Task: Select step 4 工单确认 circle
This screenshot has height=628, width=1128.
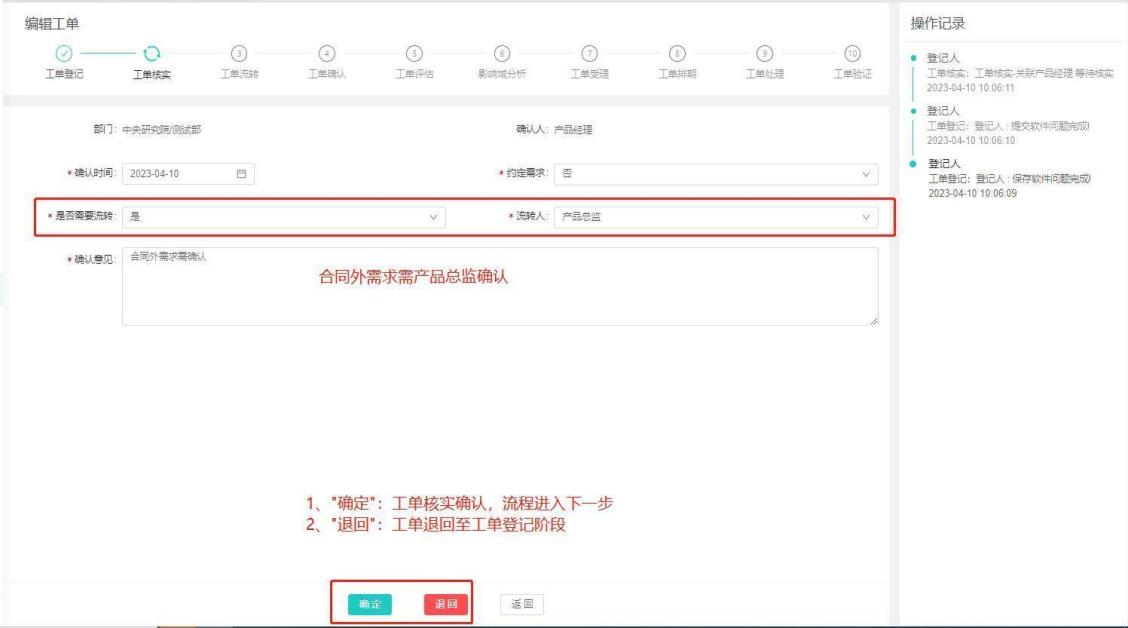Action: [x=326, y=53]
